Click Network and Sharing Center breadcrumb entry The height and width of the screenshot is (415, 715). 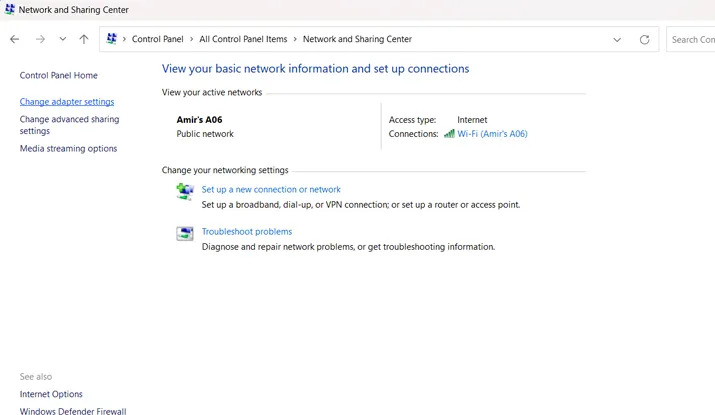357,39
